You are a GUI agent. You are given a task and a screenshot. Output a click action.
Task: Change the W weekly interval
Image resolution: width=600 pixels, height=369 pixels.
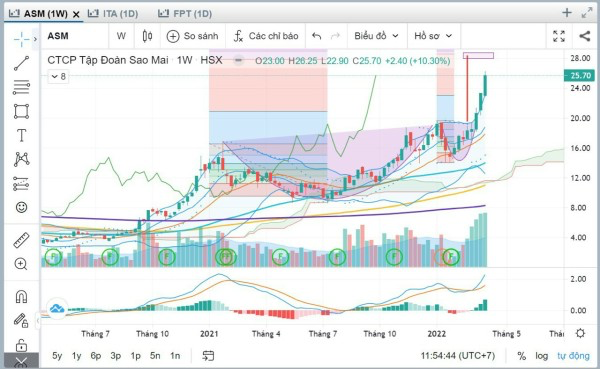121,36
